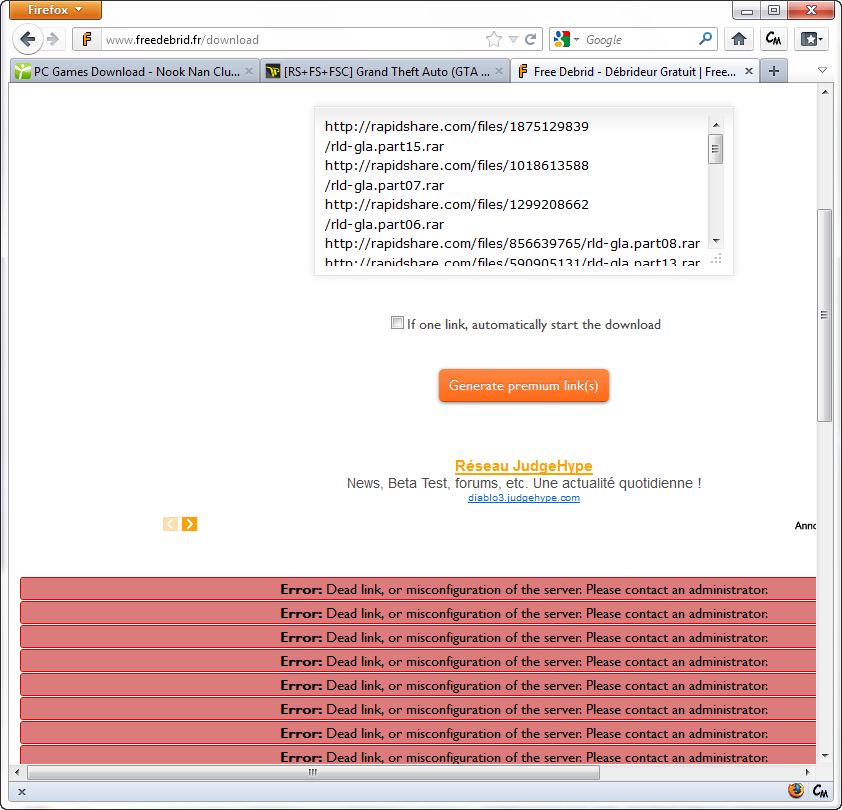Click the page vertical scrollbar thumb
842x810 pixels.
coord(824,315)
